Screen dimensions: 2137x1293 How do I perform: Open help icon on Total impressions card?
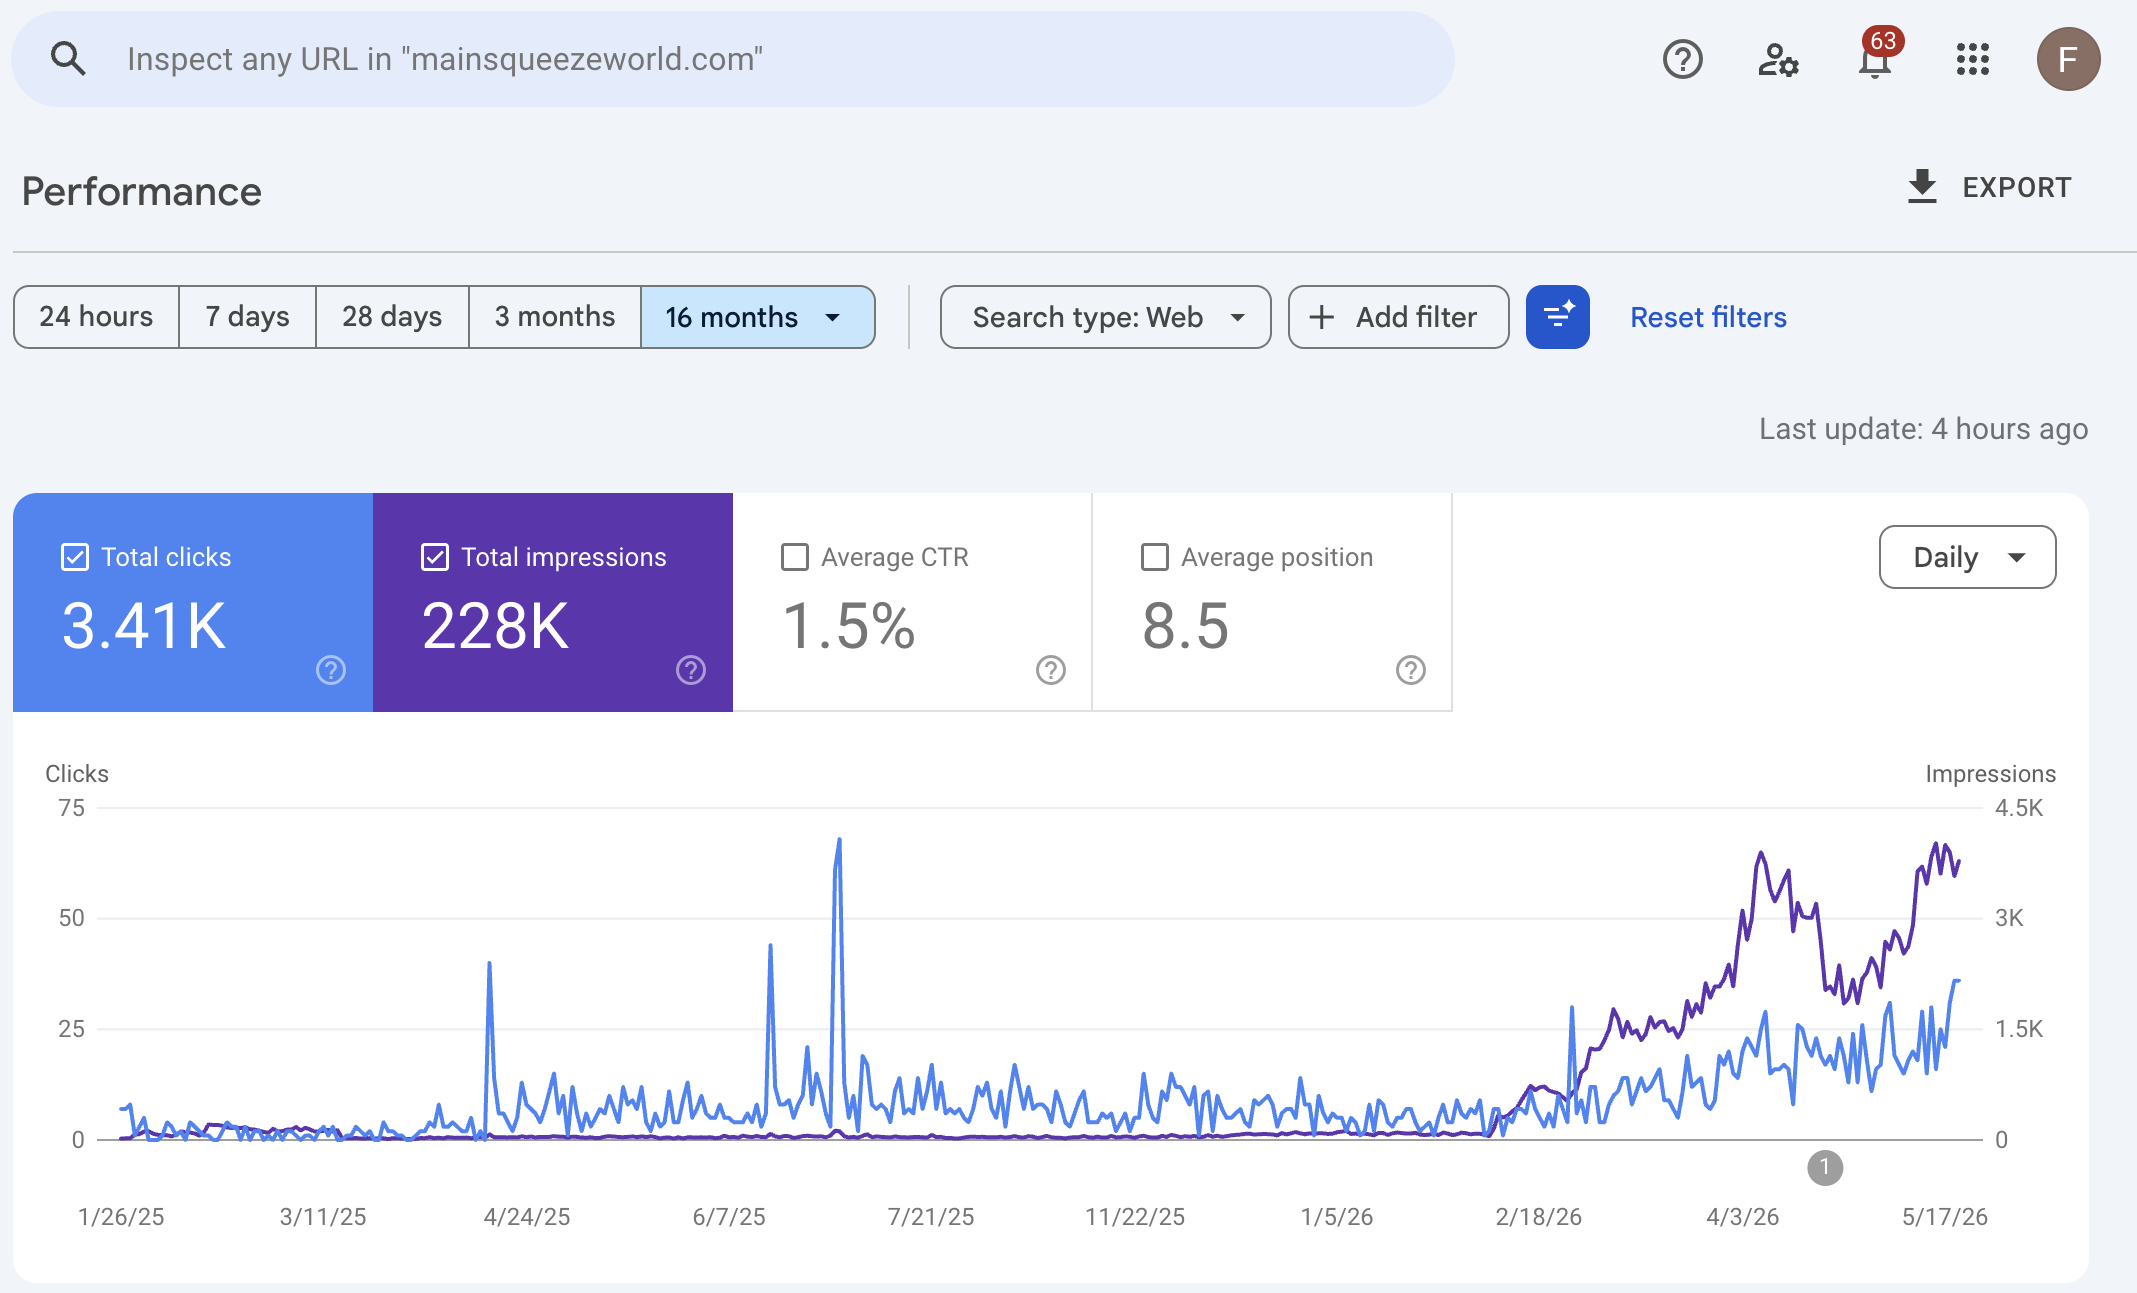691,670
